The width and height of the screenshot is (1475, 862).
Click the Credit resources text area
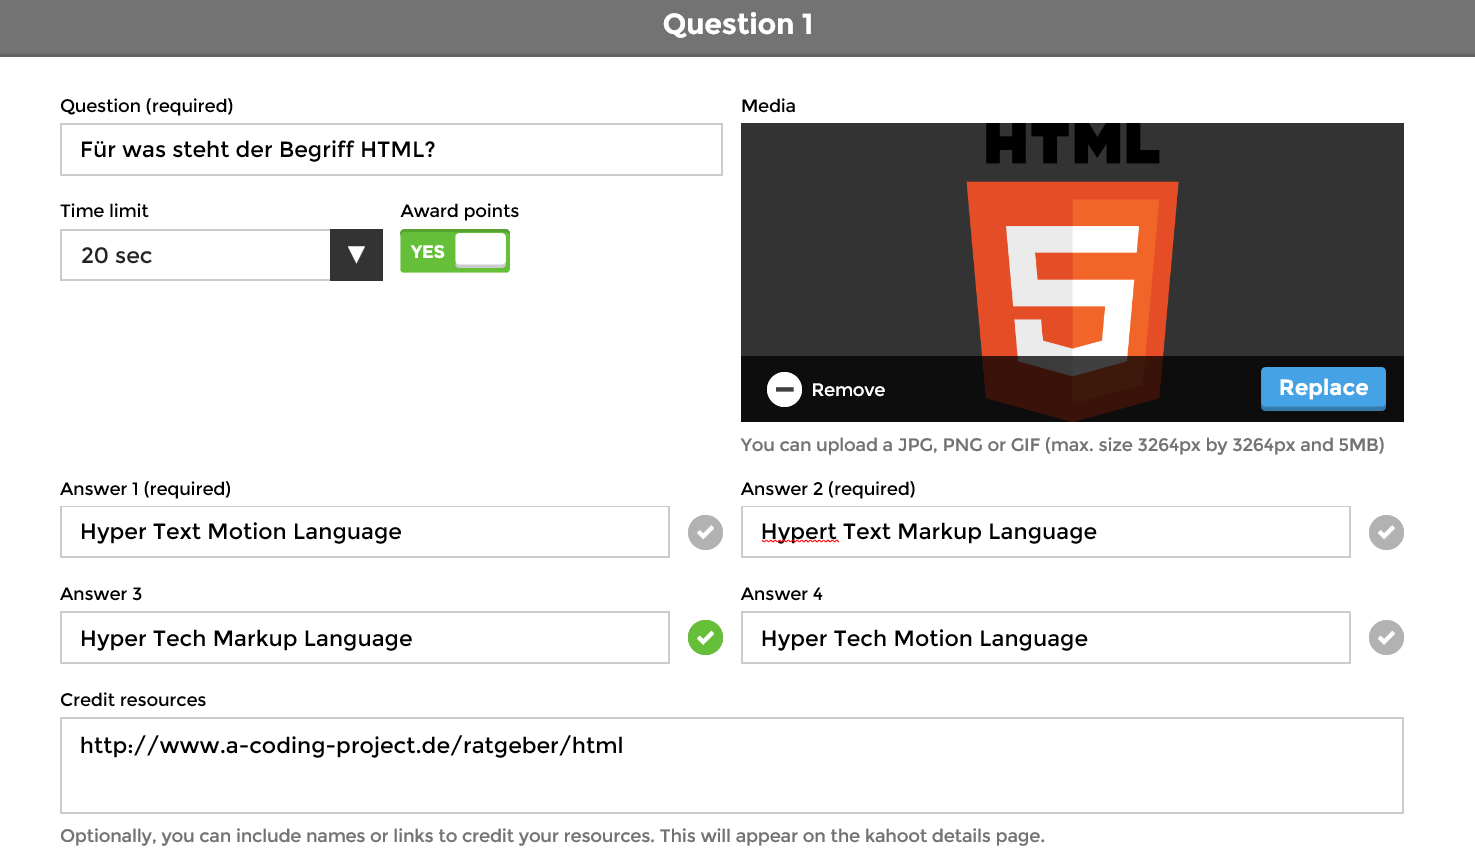(x=731, y=765)
